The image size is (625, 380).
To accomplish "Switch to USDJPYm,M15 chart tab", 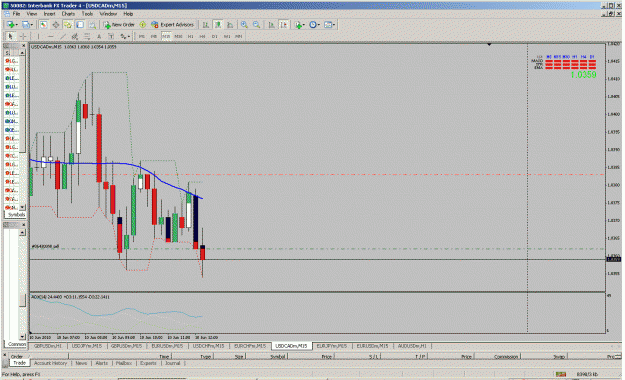I will (x=87, y=346).
